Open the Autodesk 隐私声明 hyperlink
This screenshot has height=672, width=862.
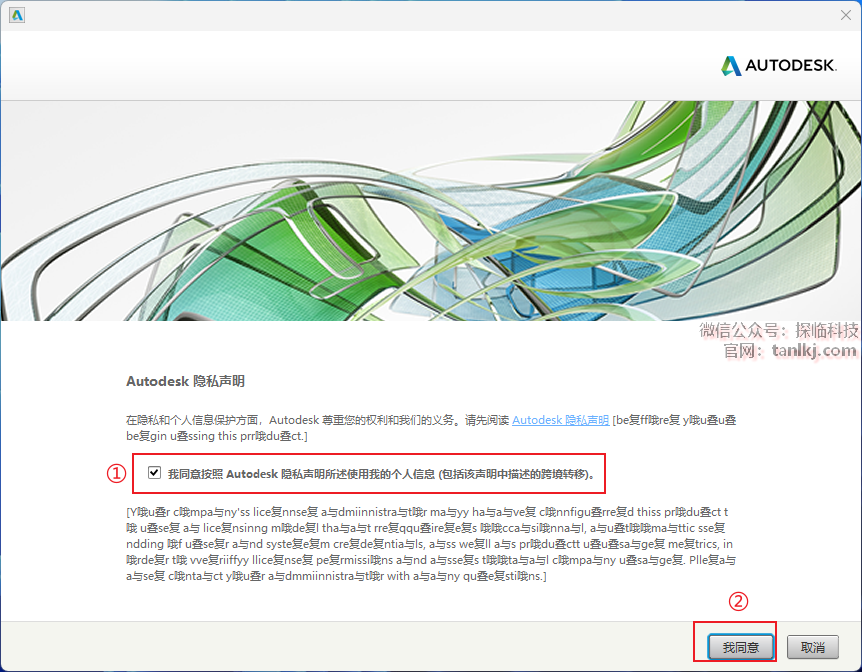coord(560,420)
